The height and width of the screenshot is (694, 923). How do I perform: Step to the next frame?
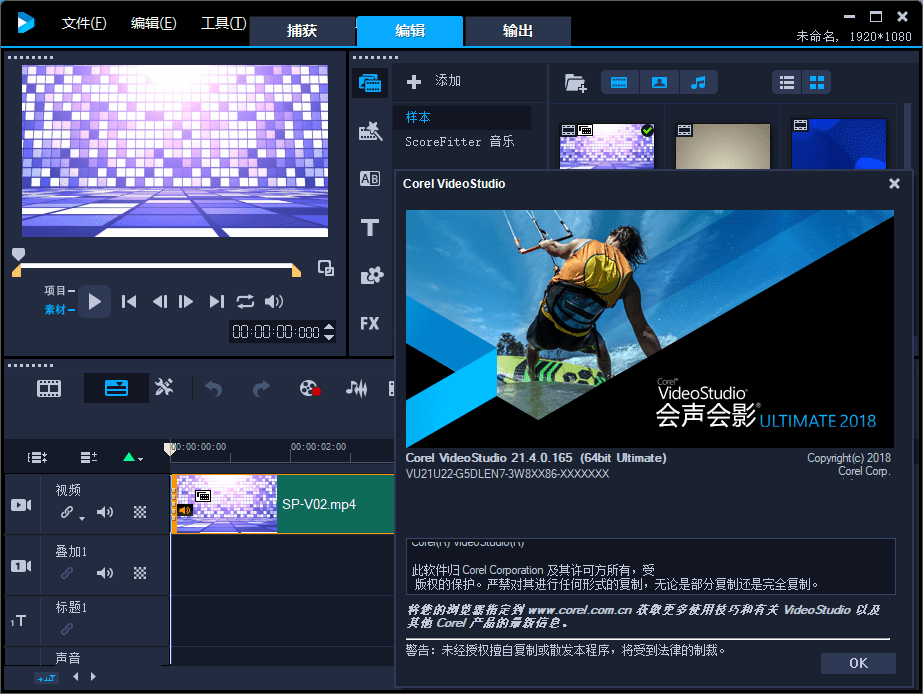pos(186,302)
